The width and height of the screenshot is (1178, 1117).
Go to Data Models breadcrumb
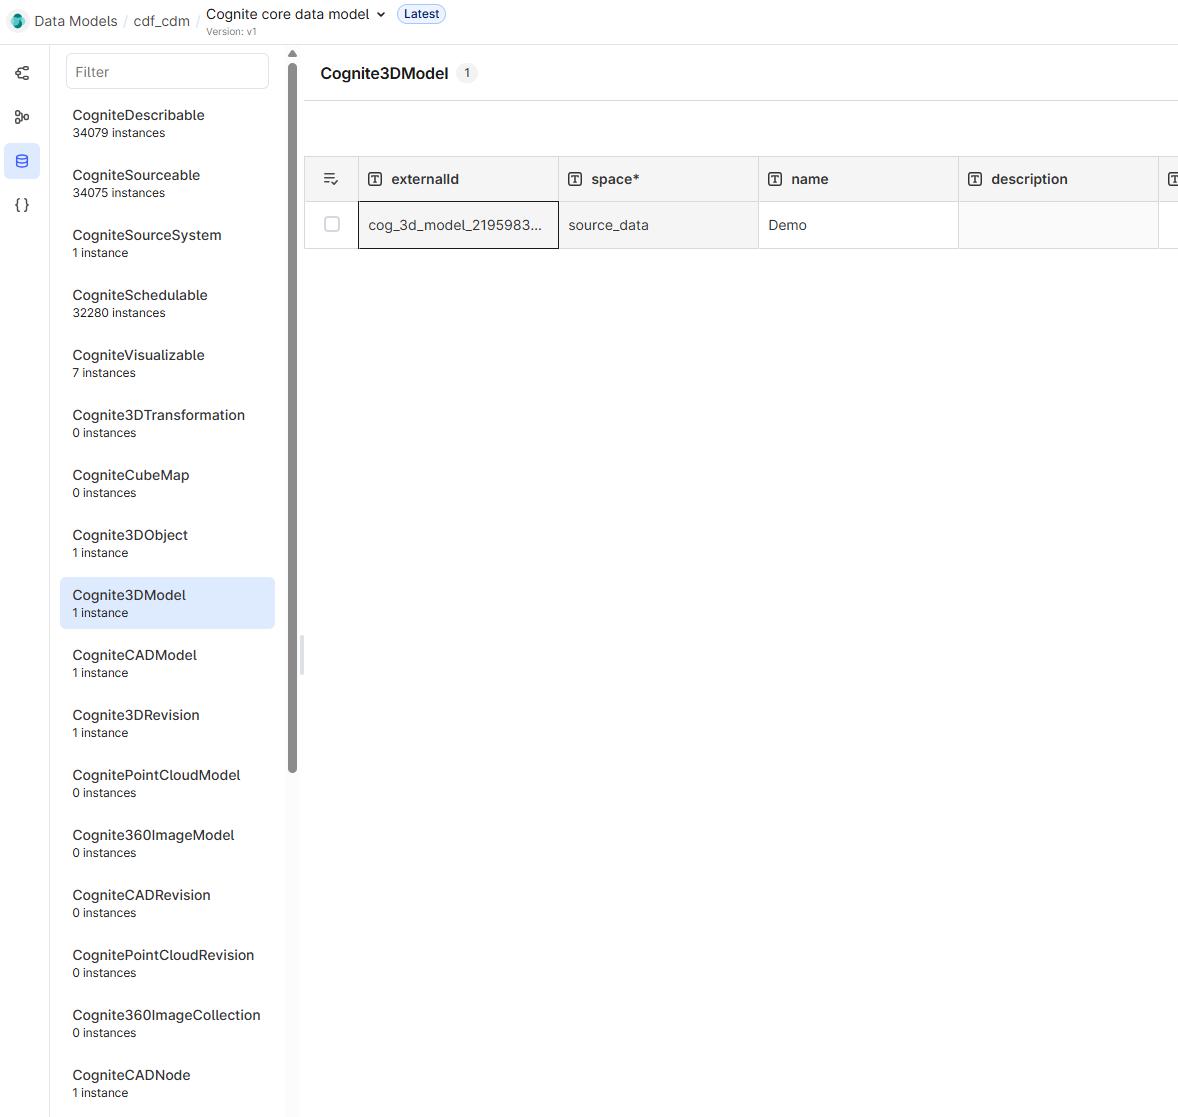click(x=76, y=21)
